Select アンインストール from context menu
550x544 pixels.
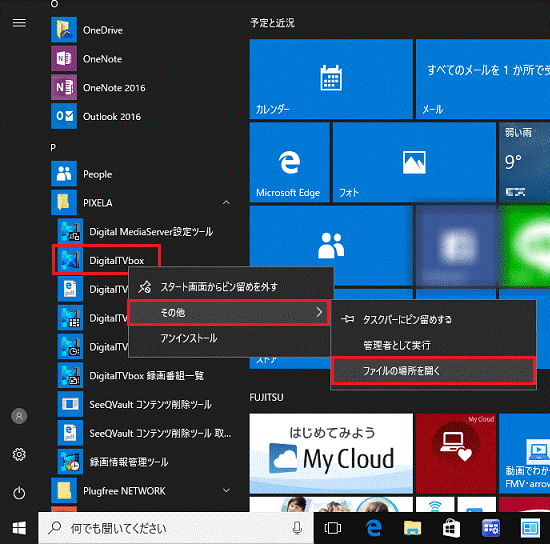coord(230,338)
